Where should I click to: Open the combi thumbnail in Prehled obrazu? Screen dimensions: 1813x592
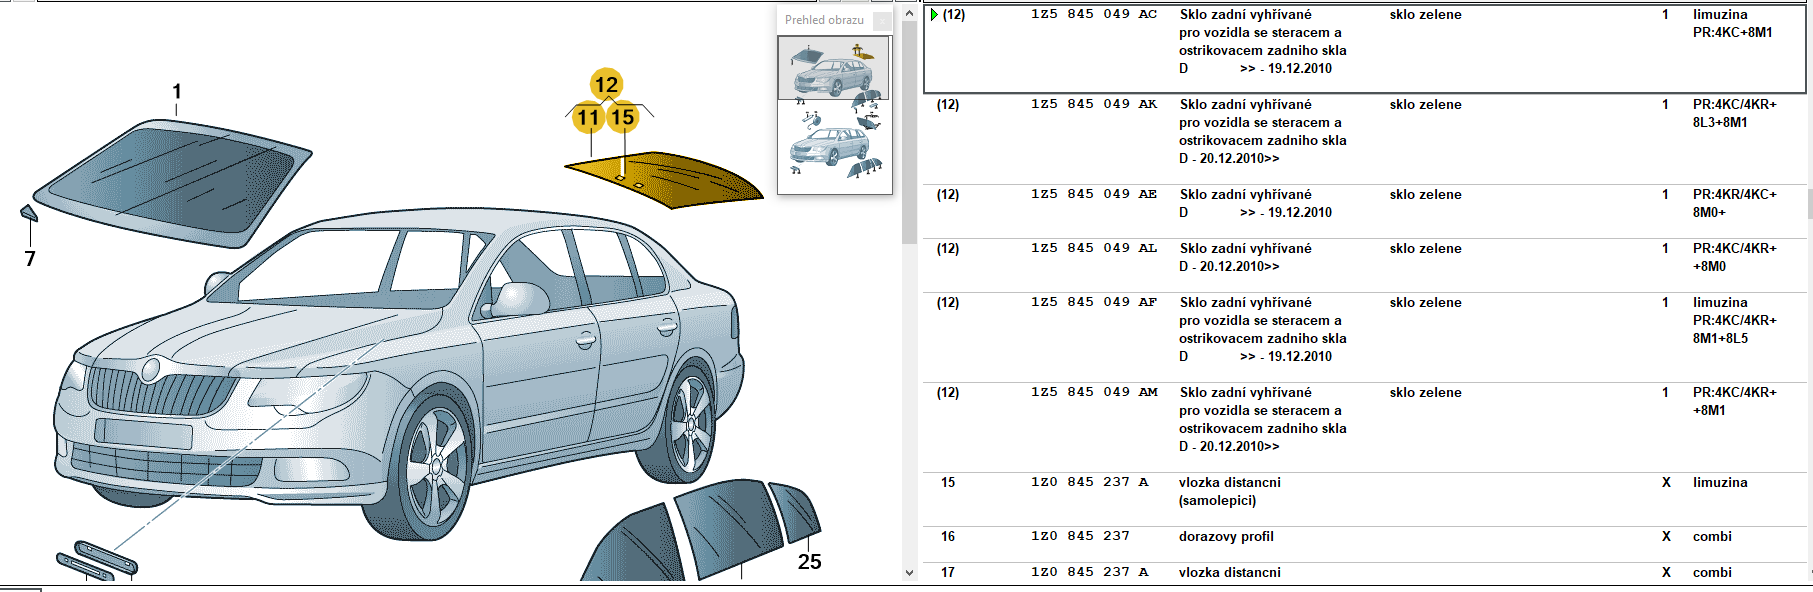tap(833, 147)
